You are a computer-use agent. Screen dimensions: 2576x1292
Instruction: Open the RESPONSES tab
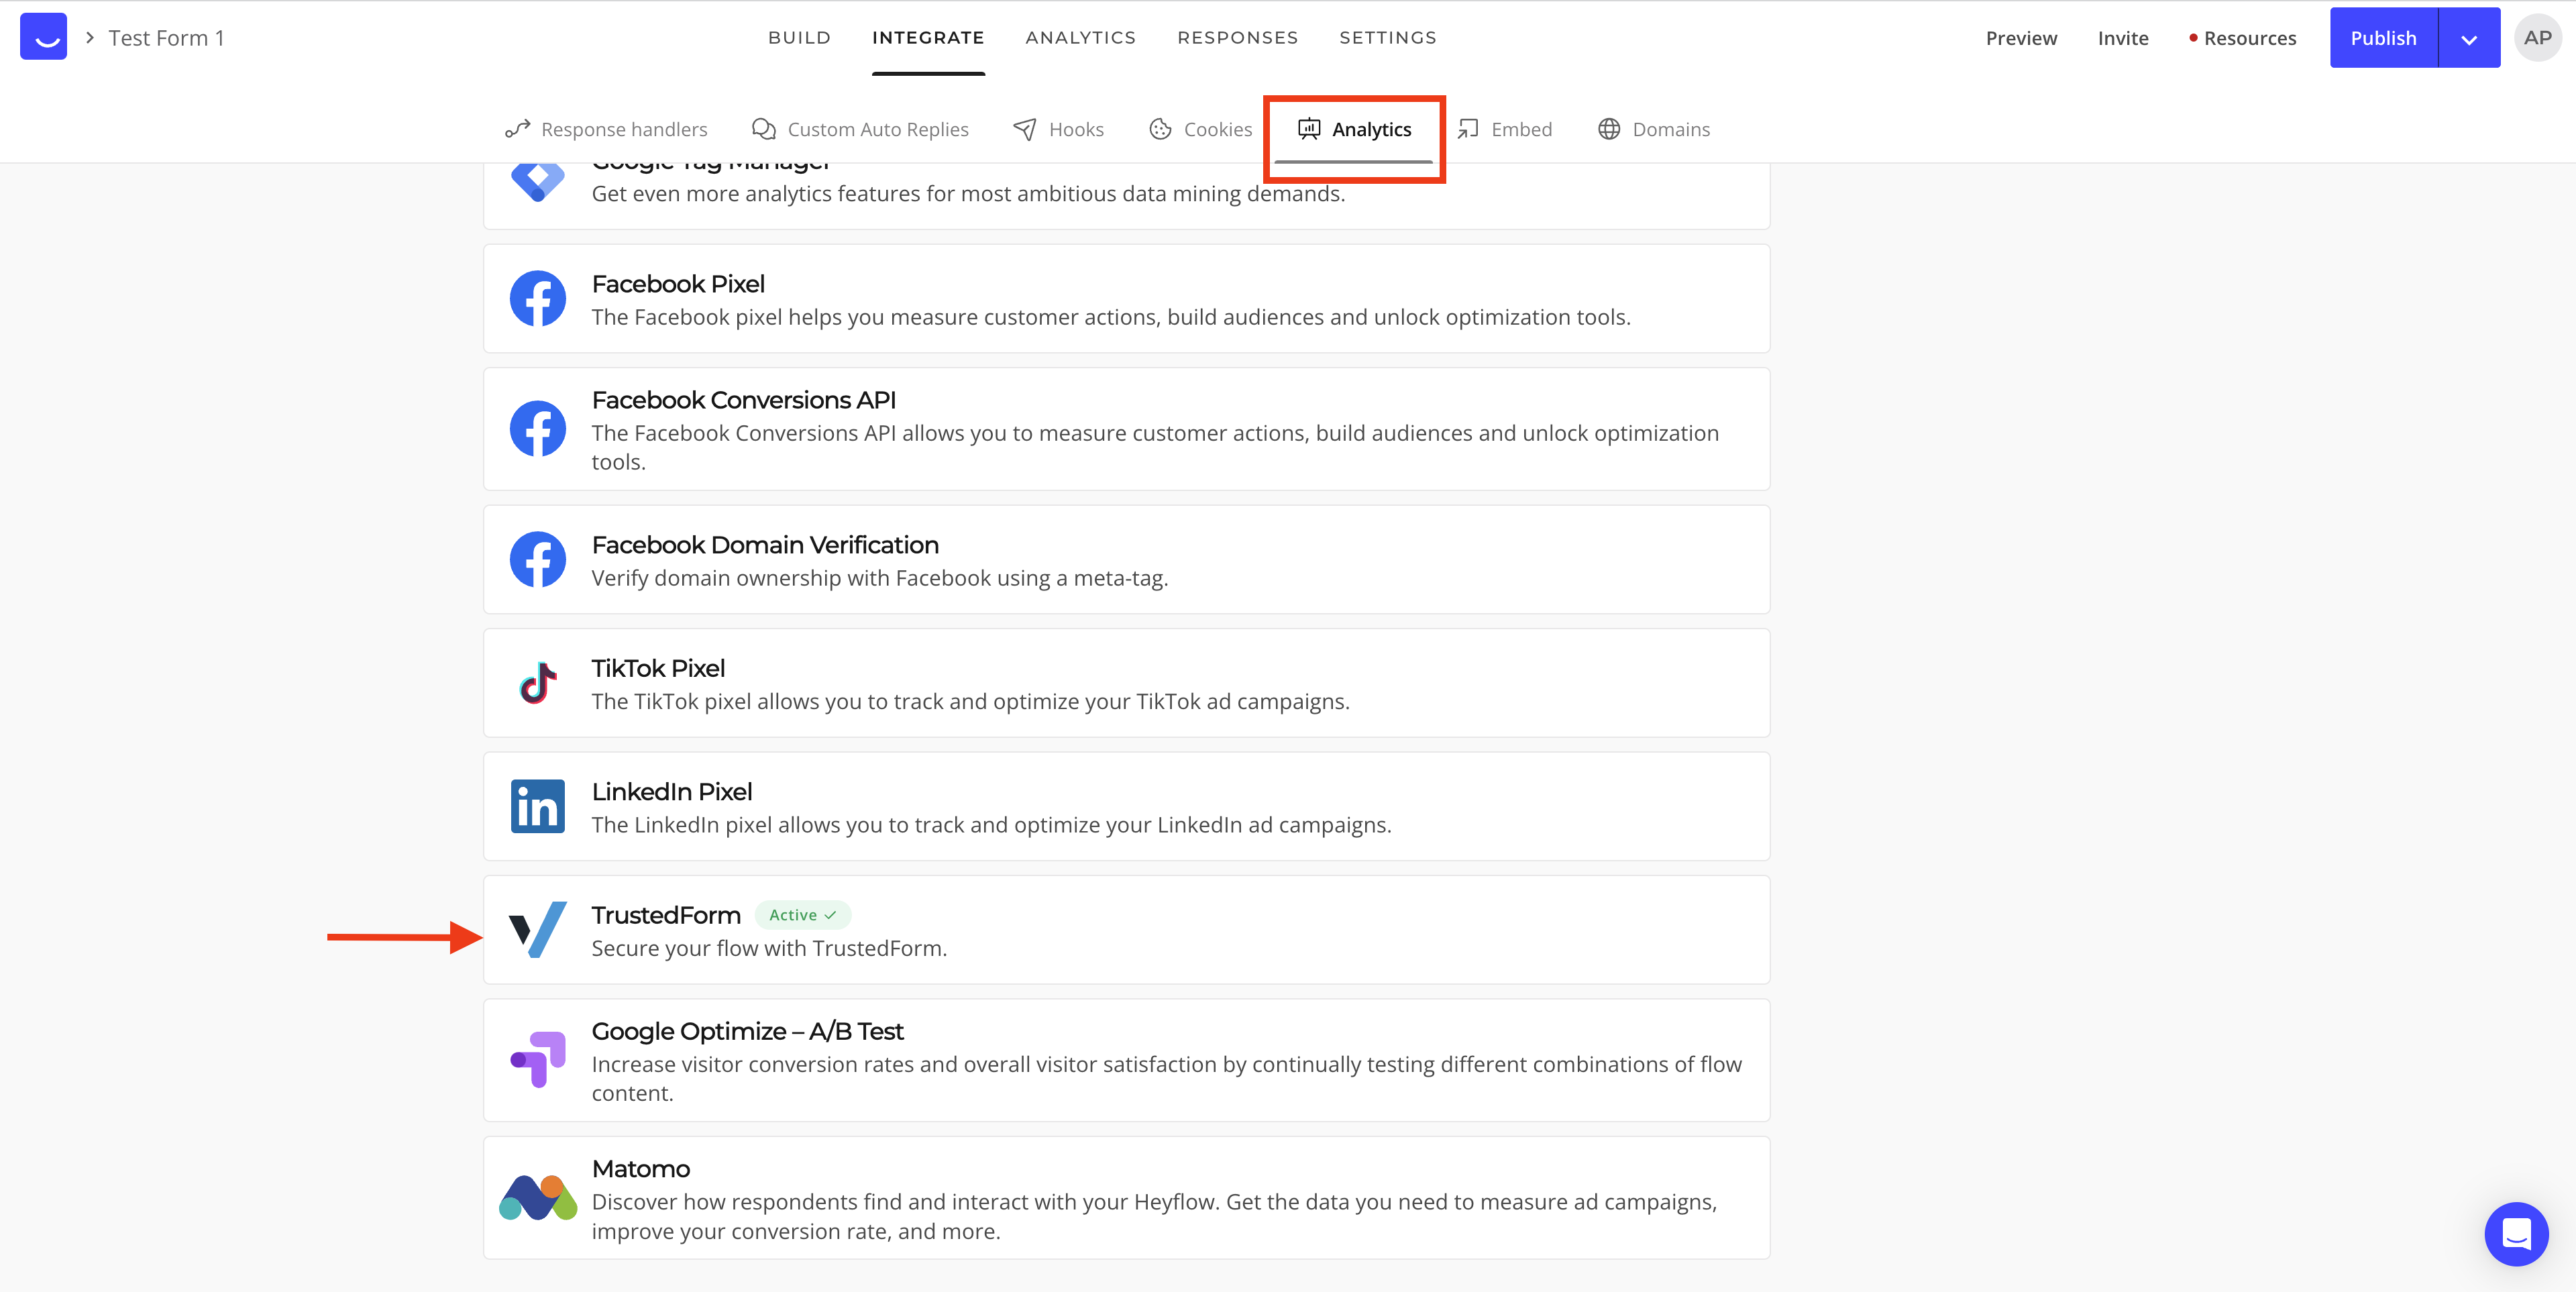pyautogui.click(x=1237, y=38)
